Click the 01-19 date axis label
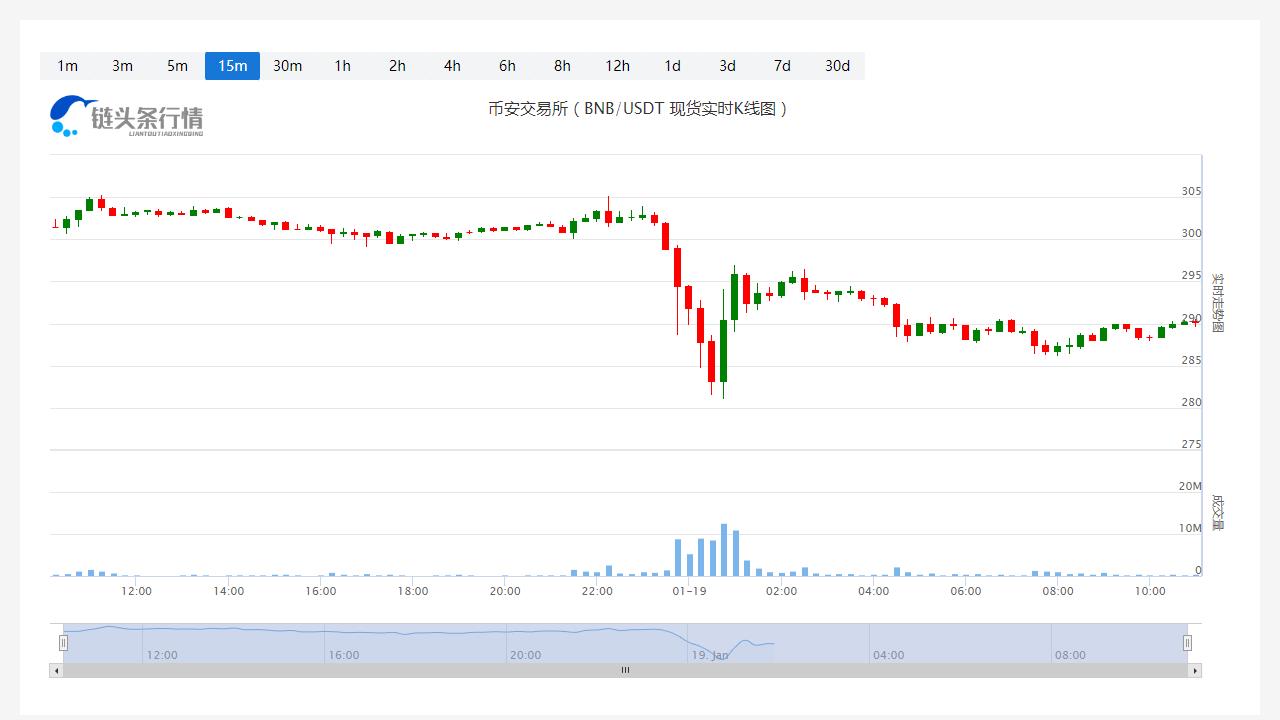This screenshot has height=720, width=1280. (689, 591)
